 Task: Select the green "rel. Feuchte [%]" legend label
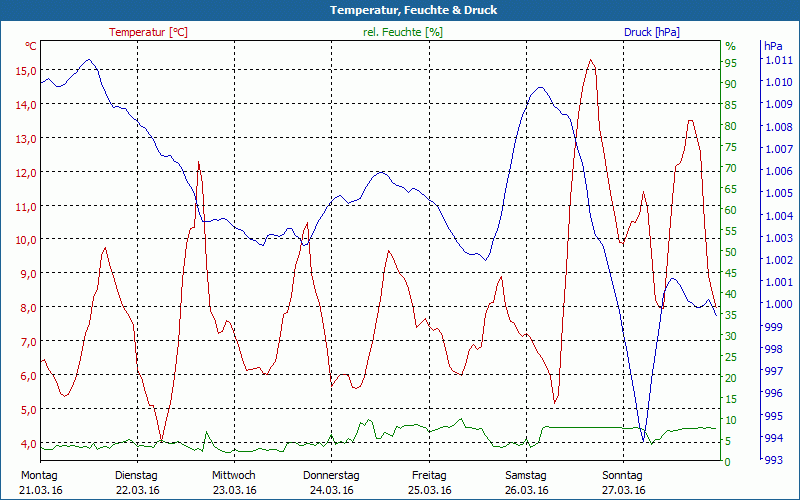tap(402, 32)
